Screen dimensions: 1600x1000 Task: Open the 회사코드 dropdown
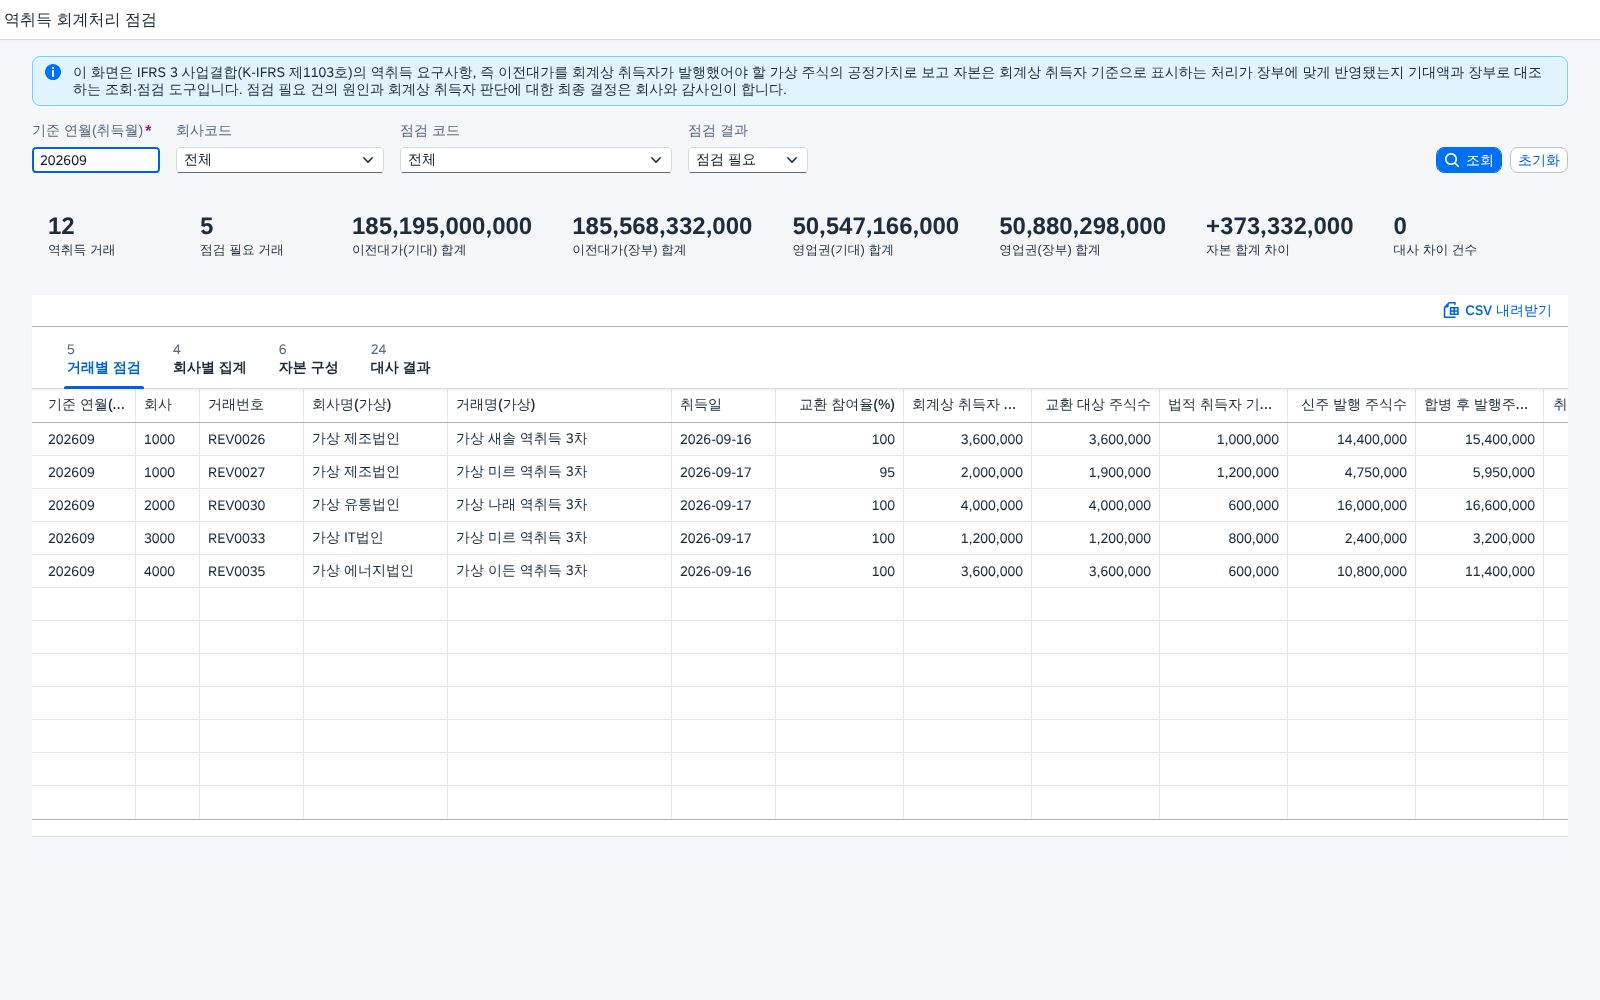point(280,160)
